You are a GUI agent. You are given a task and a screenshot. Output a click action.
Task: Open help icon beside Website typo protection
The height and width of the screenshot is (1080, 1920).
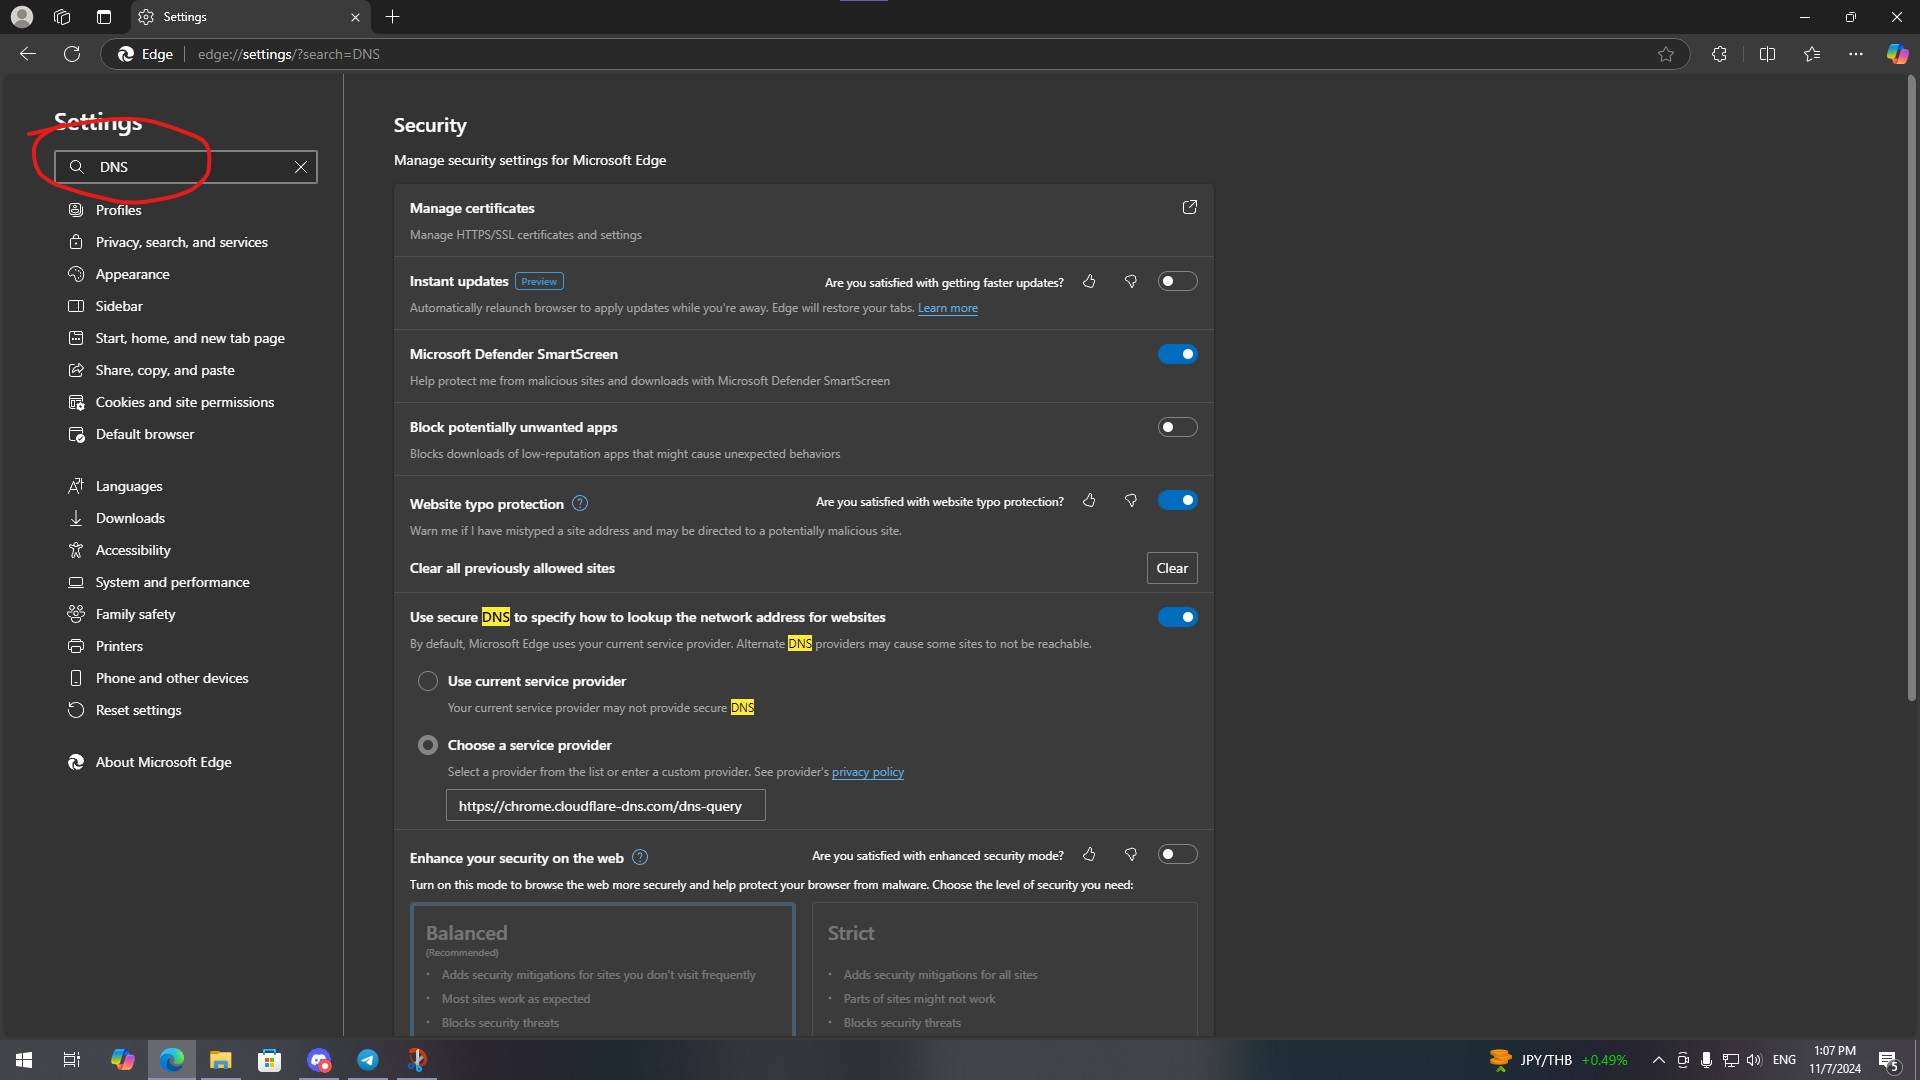[580, 504]
